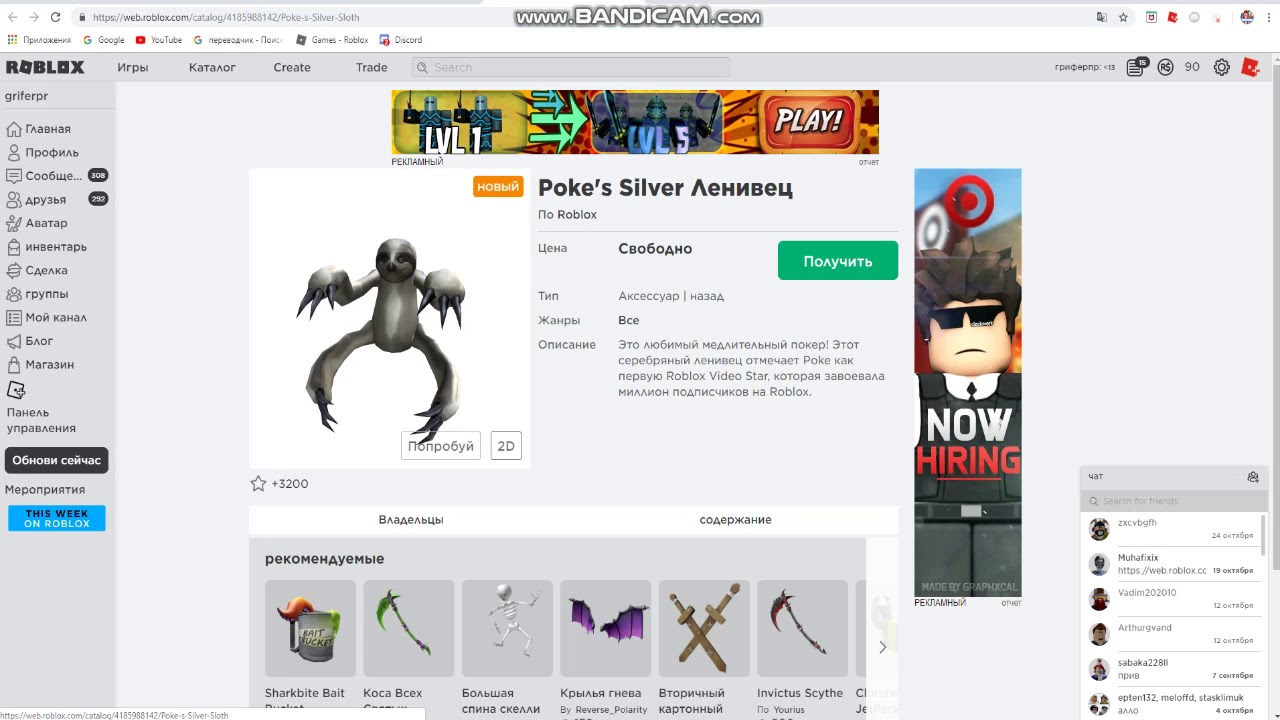
Task: Open the Invictus Scythe item thumbnail
Action: [802, 628]
